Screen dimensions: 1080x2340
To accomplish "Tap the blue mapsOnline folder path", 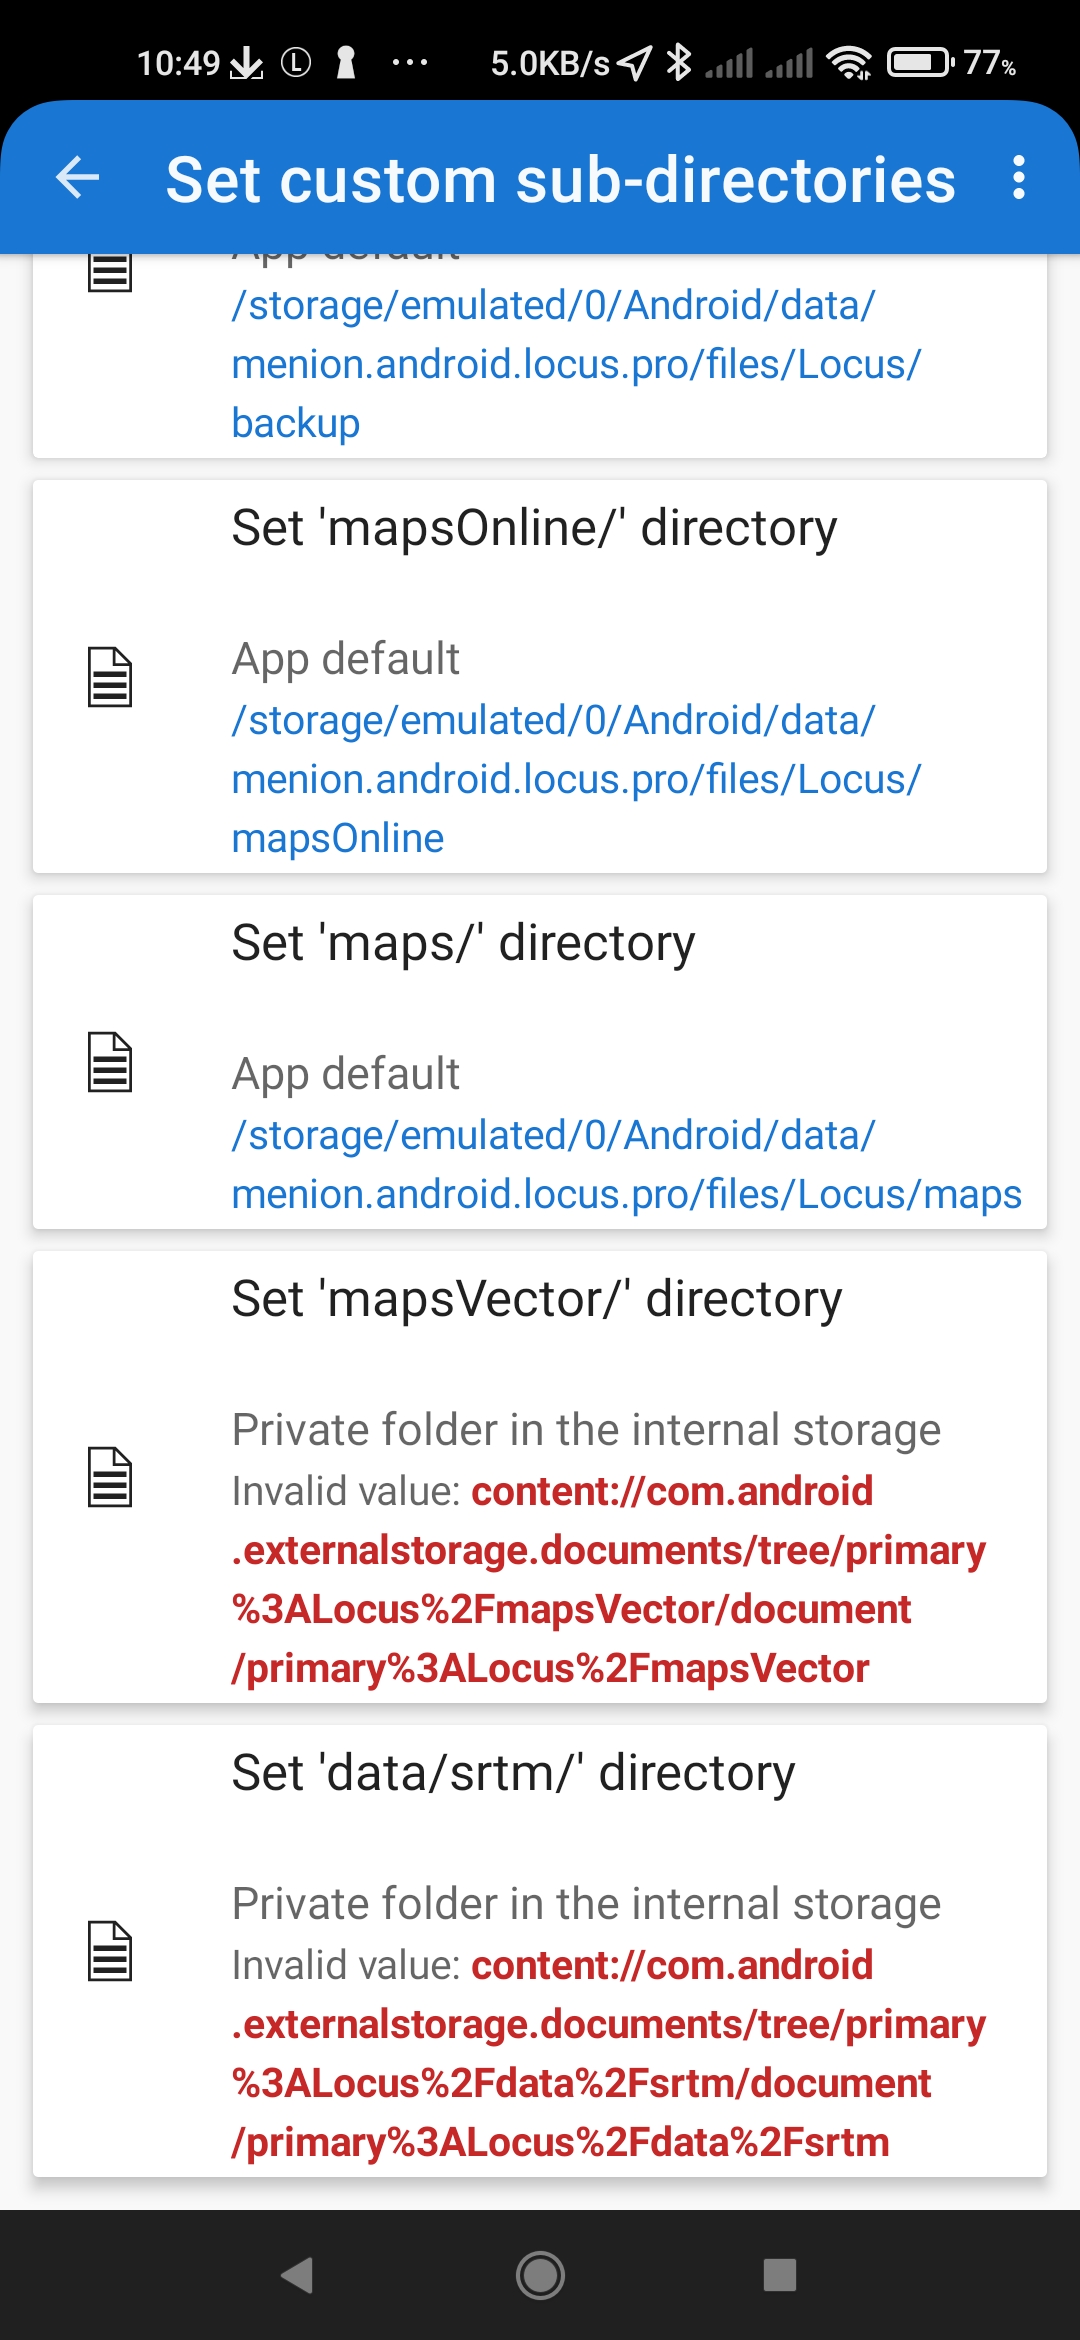I will point(575,779).
